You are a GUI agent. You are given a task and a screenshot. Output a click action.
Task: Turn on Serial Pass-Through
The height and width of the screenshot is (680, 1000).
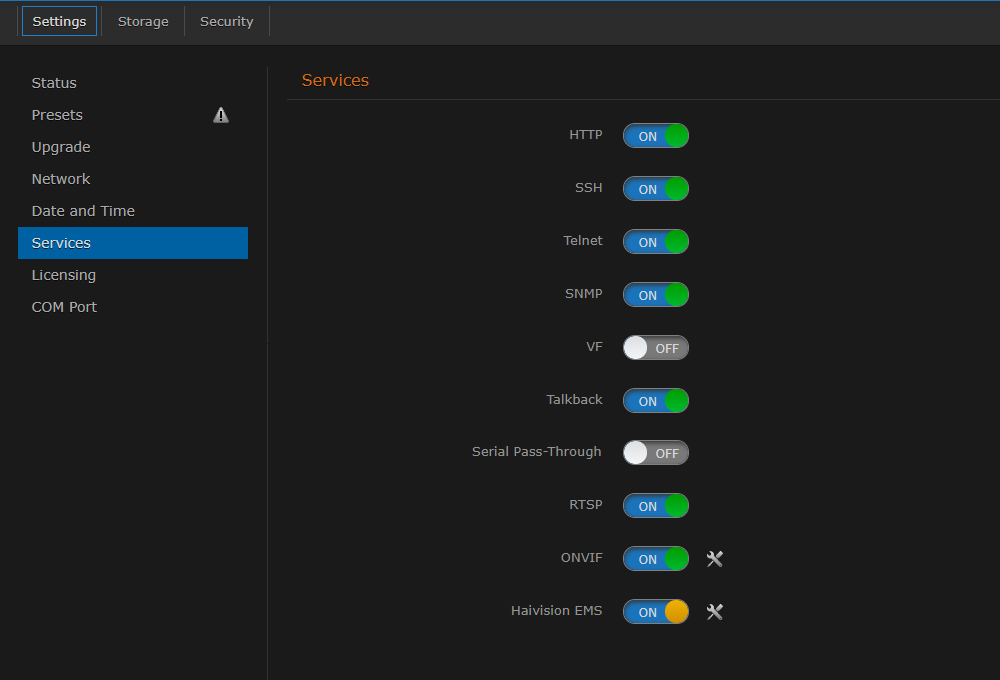pyautogui.click(x=655, y=452)
